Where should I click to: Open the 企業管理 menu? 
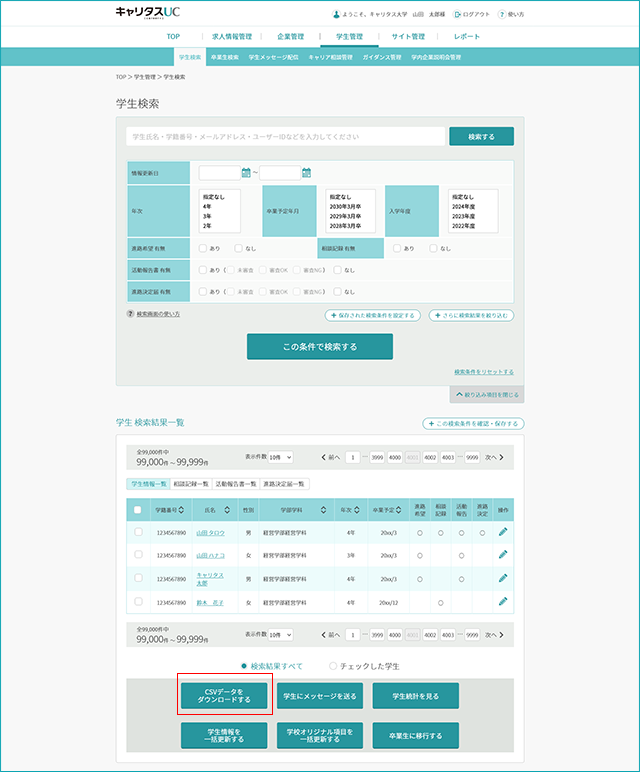pyautogui.click(x=290, y=36)
